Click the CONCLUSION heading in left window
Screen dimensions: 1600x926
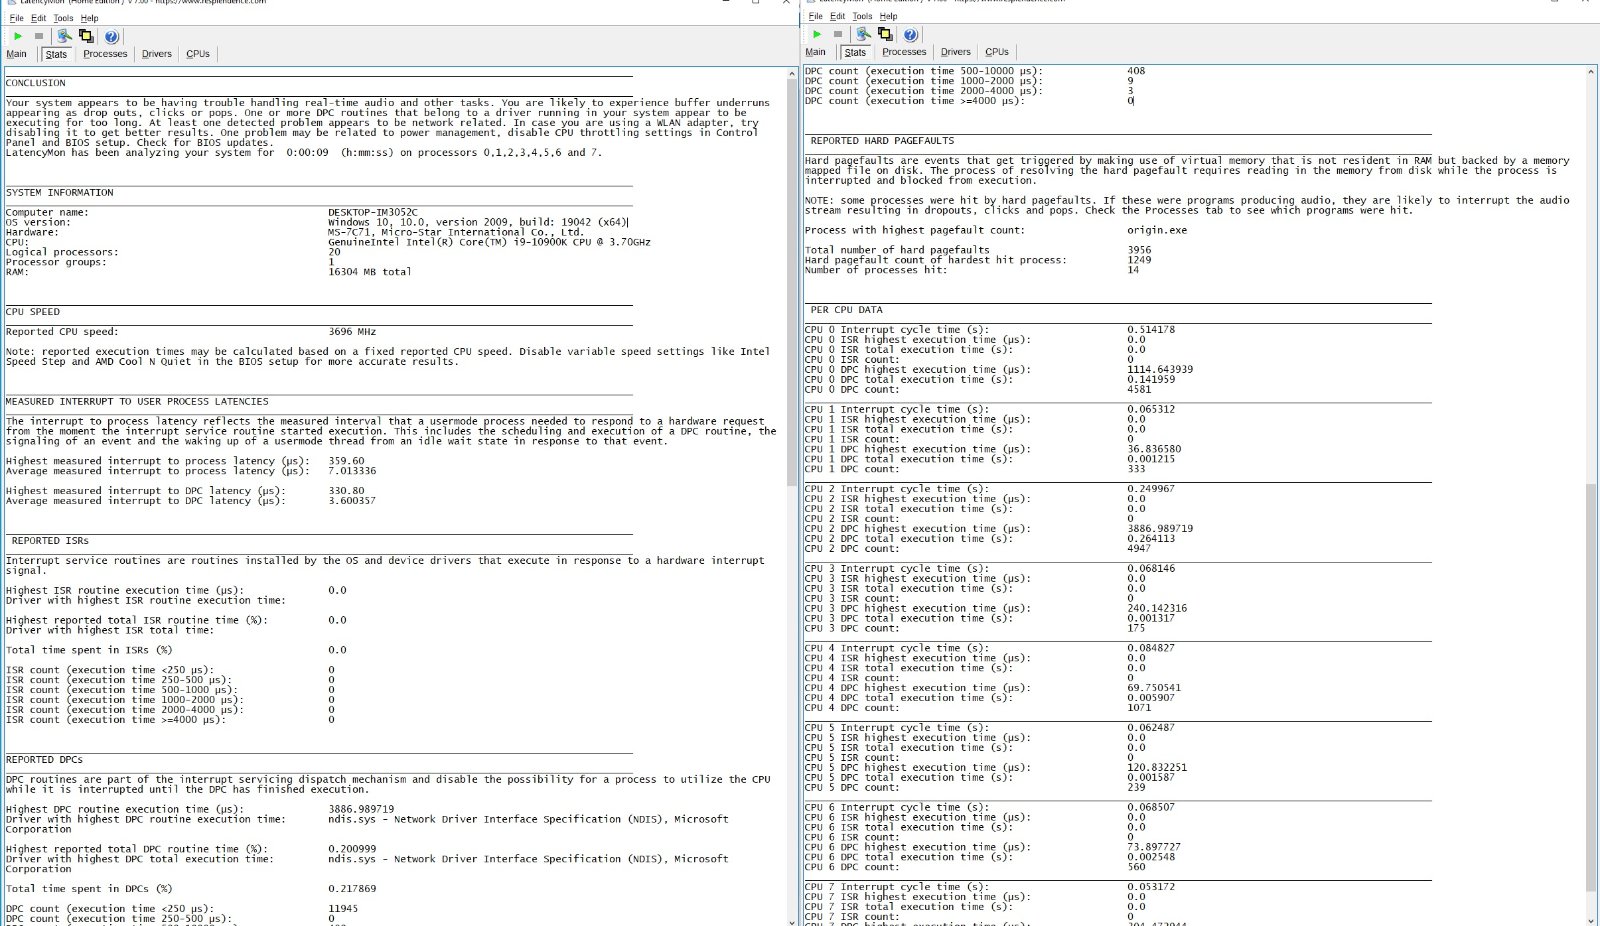point(36,83)
